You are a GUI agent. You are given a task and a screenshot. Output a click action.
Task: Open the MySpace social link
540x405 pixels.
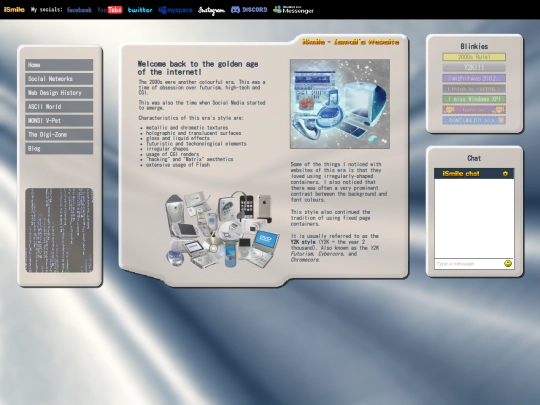pyautogui.click(x=175, y=10)
